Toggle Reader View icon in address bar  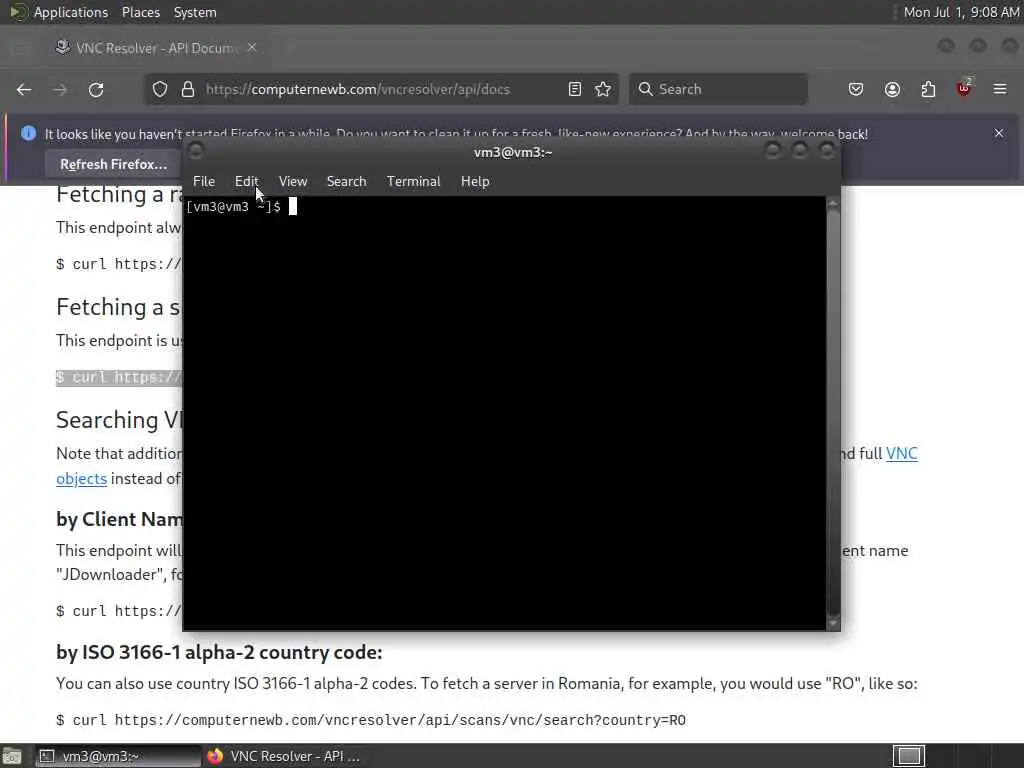[x=575, y=89]
